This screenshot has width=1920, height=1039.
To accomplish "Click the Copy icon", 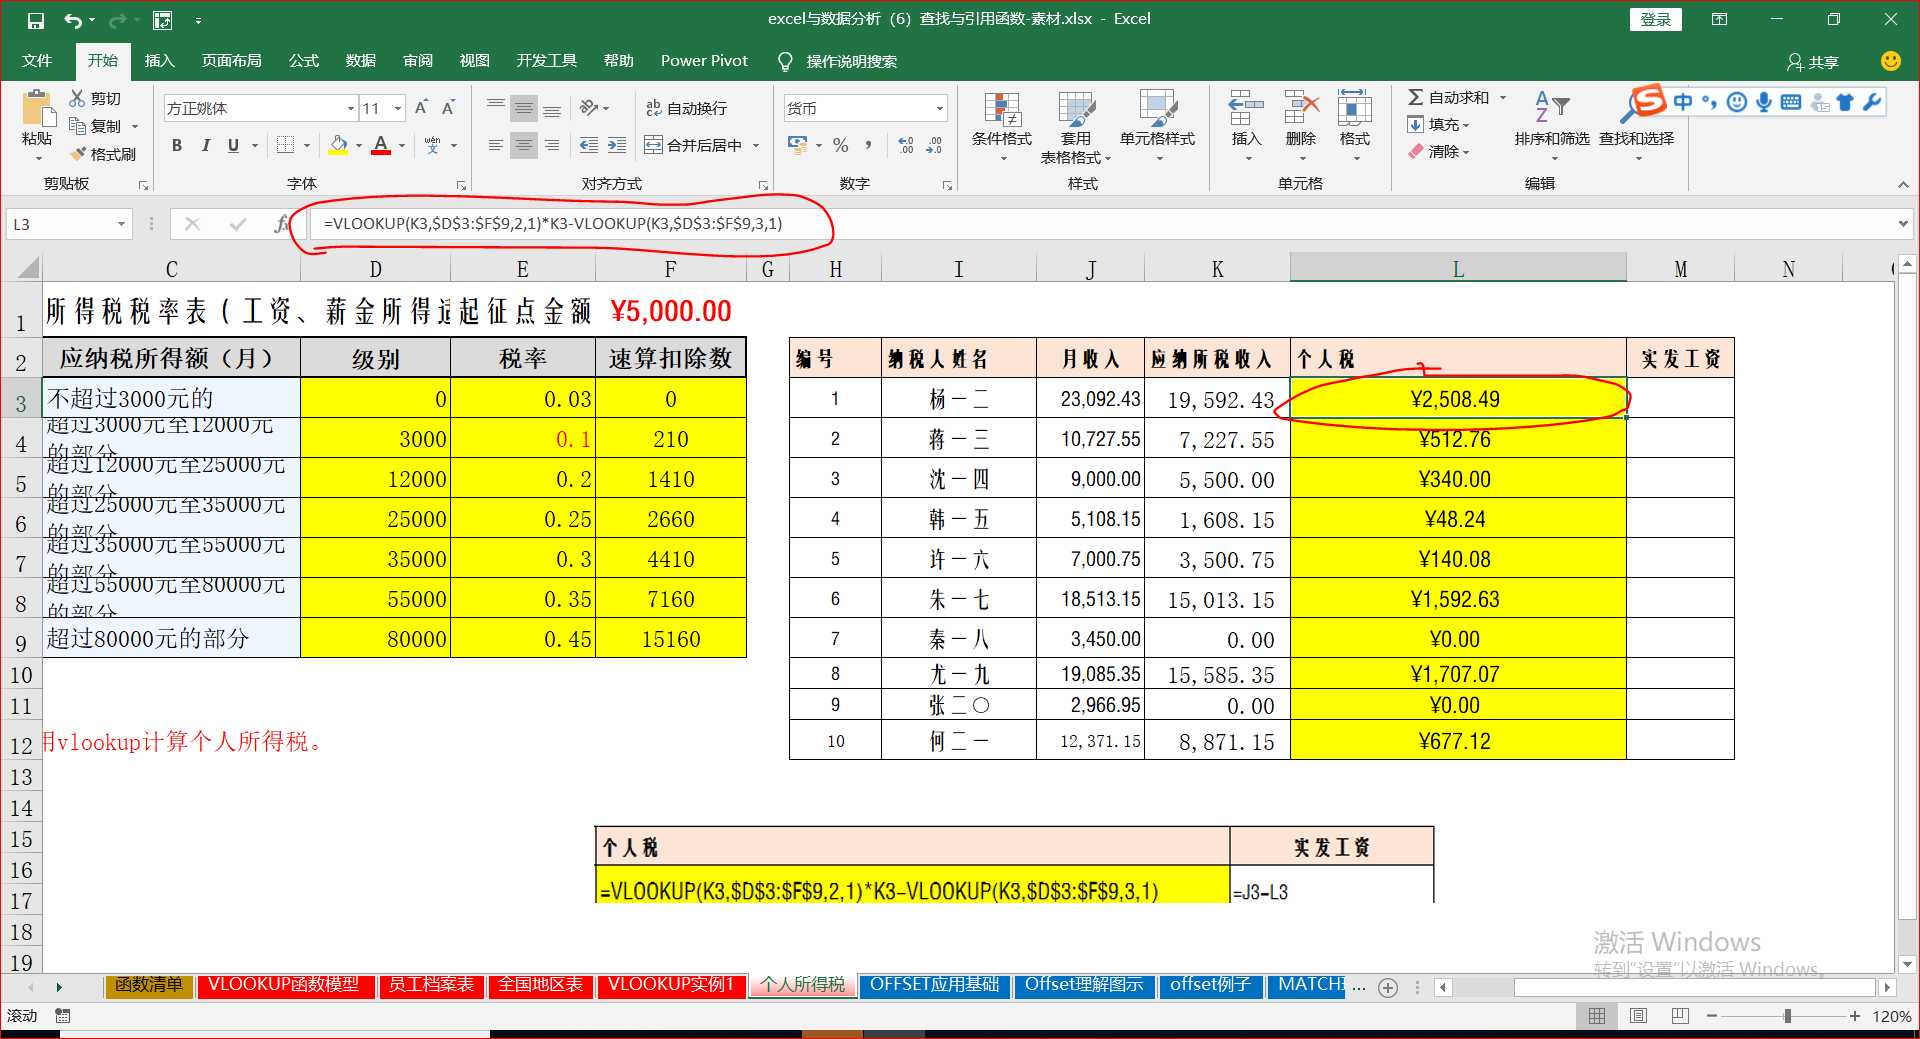I will pos(77,126).
